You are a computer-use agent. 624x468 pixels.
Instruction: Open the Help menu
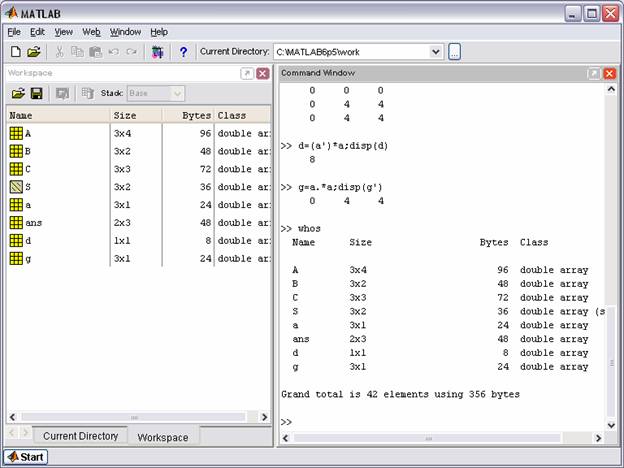pyautogui.click(x=159, y=32)
